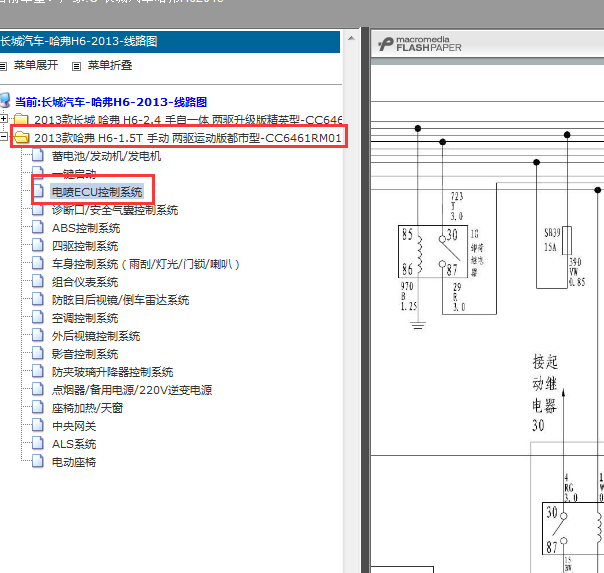Expand the 2013款长城 哈弗 H6-2.4 folder node
The image size is (604, 573).
3,119
